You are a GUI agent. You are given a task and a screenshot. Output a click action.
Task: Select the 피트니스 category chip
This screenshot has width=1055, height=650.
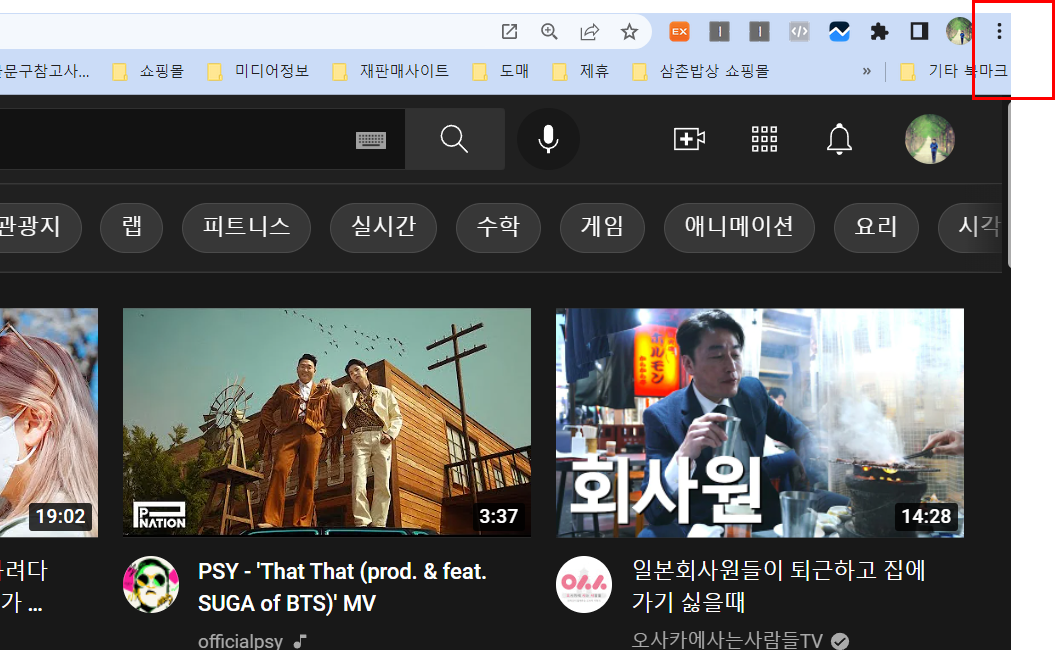click(246, 227)
